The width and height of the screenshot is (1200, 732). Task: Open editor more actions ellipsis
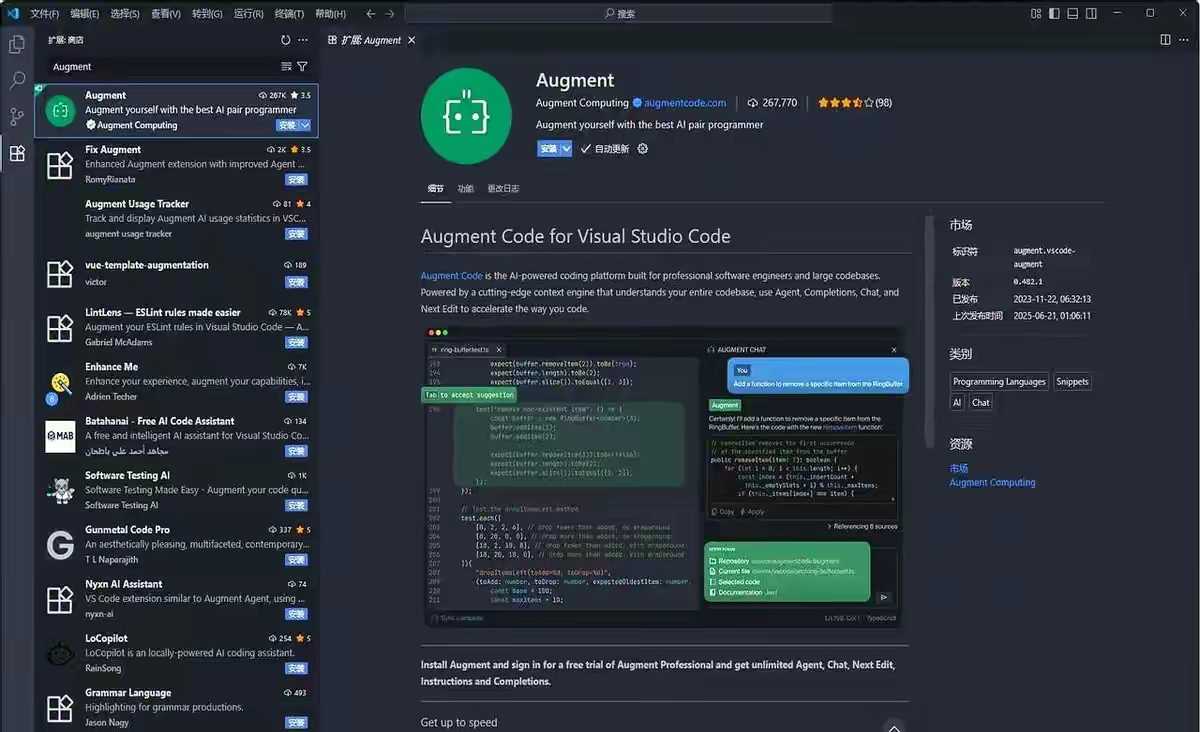pyautogui.click(x=1185, y=40)
